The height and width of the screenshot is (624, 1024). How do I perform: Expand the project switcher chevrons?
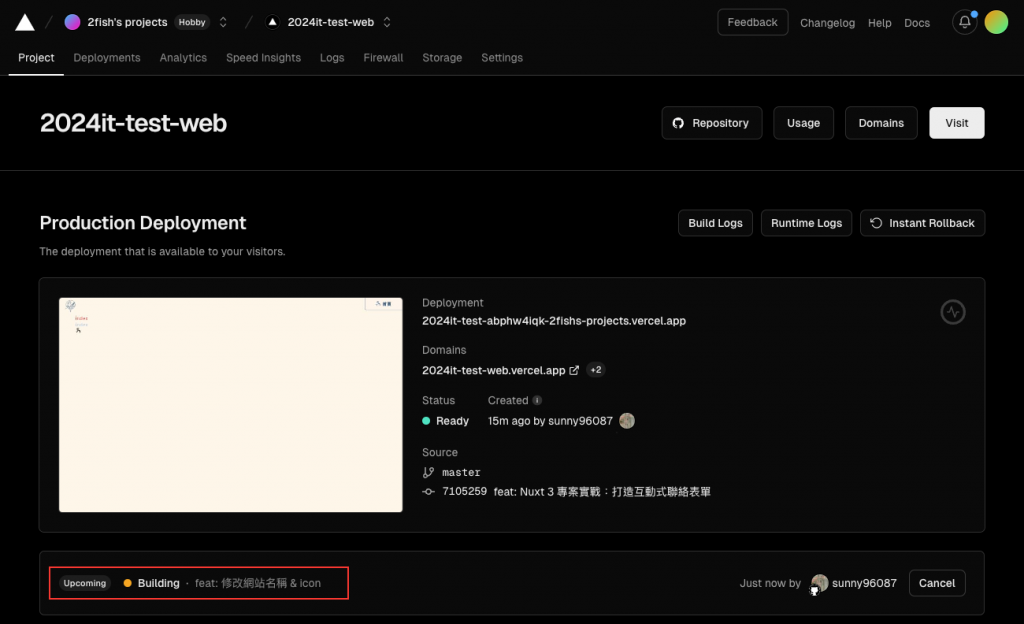click(387, 22)
